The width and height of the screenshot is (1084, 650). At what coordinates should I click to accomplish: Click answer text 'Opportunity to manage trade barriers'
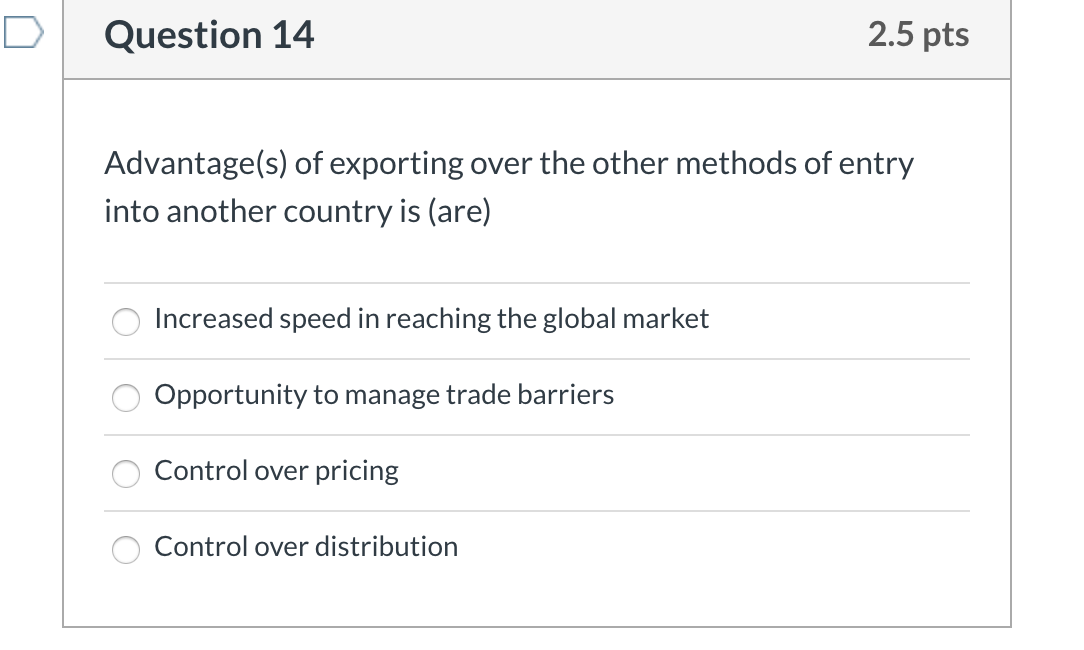pyautogui.click(x=384, y=395)
